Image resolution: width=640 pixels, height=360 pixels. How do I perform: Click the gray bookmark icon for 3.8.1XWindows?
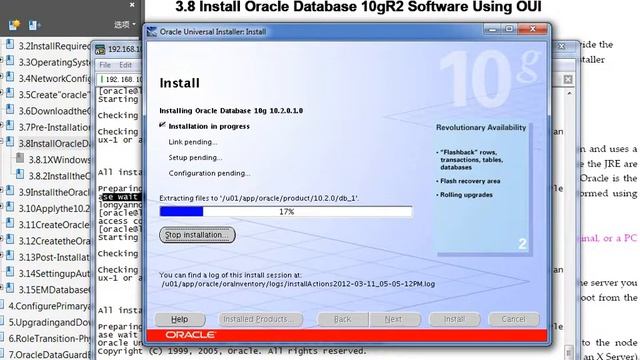pyautogui.click(x=20, y=158)
